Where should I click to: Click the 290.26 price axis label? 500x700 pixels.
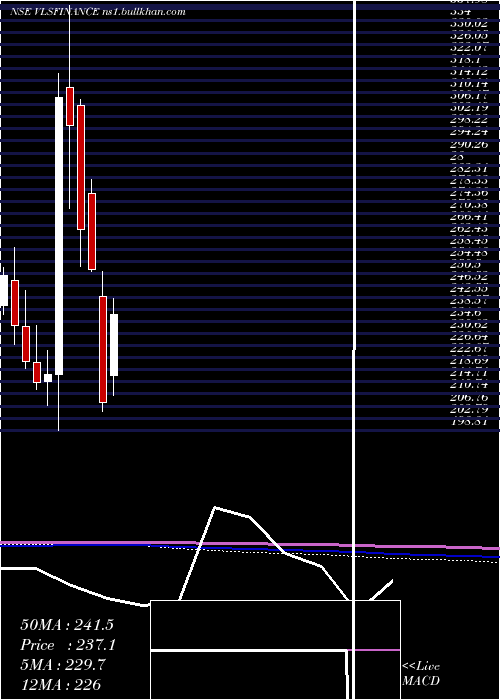point(468,144)
